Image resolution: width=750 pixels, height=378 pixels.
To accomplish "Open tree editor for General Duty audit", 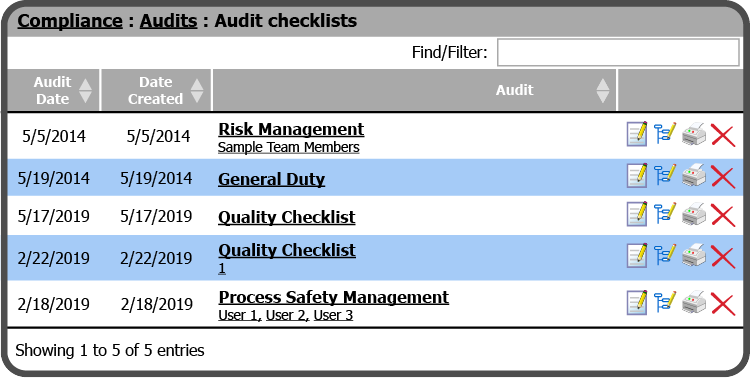I will click(665, 176).
